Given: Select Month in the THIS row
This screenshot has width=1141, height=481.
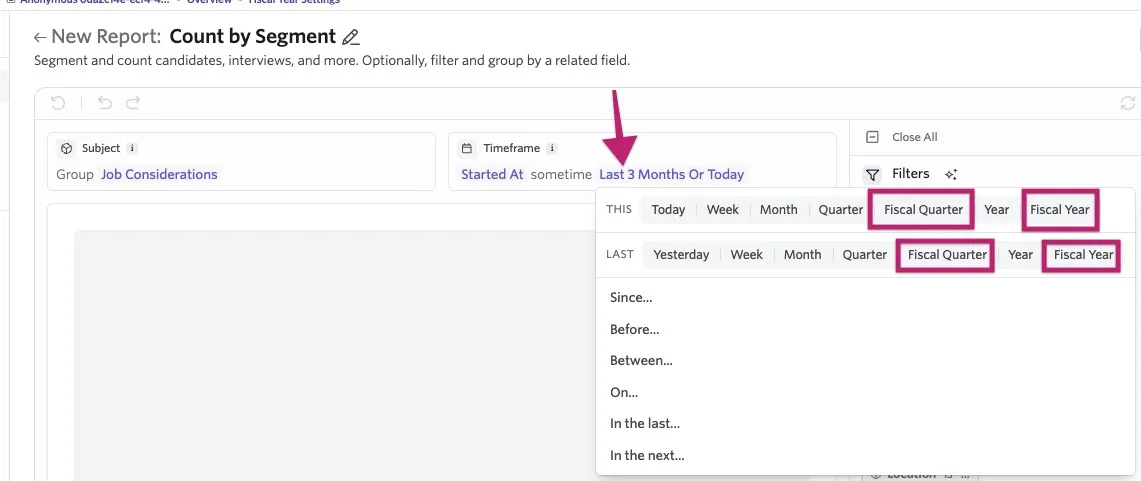Looking at the screenshot, I should (779, 210).
